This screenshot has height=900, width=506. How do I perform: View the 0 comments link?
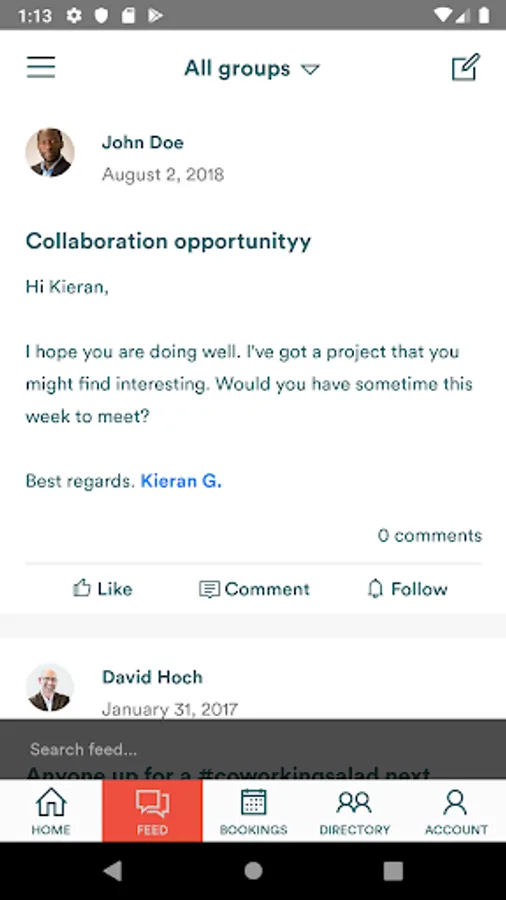coord(430,536)
